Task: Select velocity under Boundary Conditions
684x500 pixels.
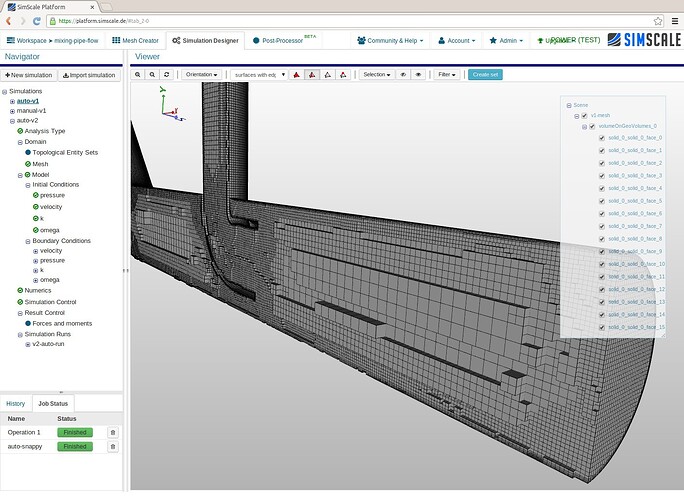Action: 51,250
